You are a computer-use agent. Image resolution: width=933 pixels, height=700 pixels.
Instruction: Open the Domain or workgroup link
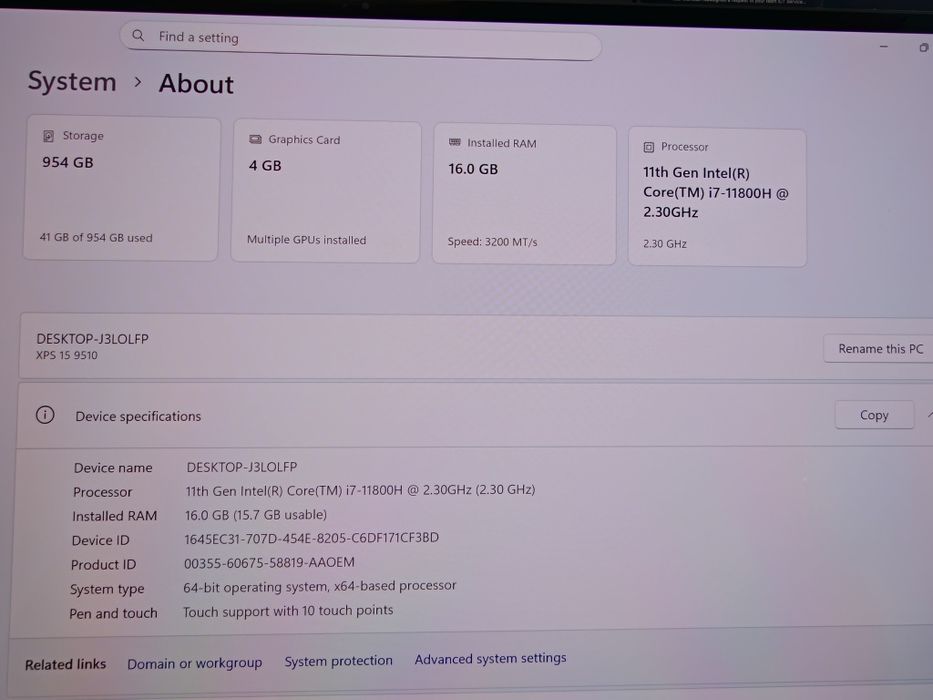[x=195, y=662]
